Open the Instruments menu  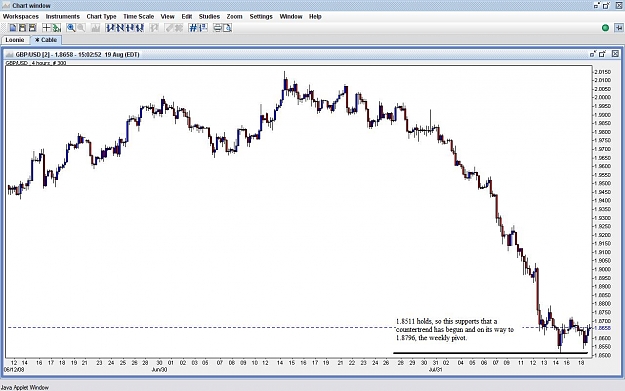63,16
